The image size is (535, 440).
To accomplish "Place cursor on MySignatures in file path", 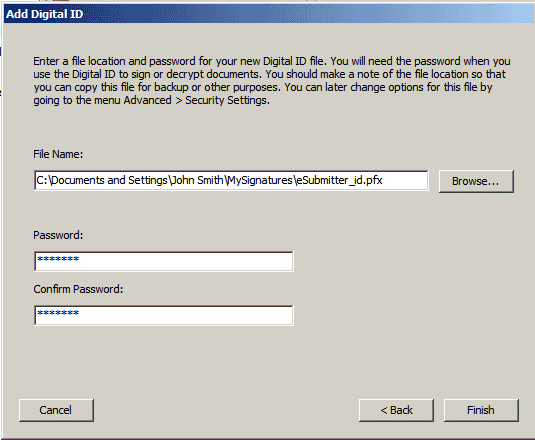I will (x=260, y=180).
